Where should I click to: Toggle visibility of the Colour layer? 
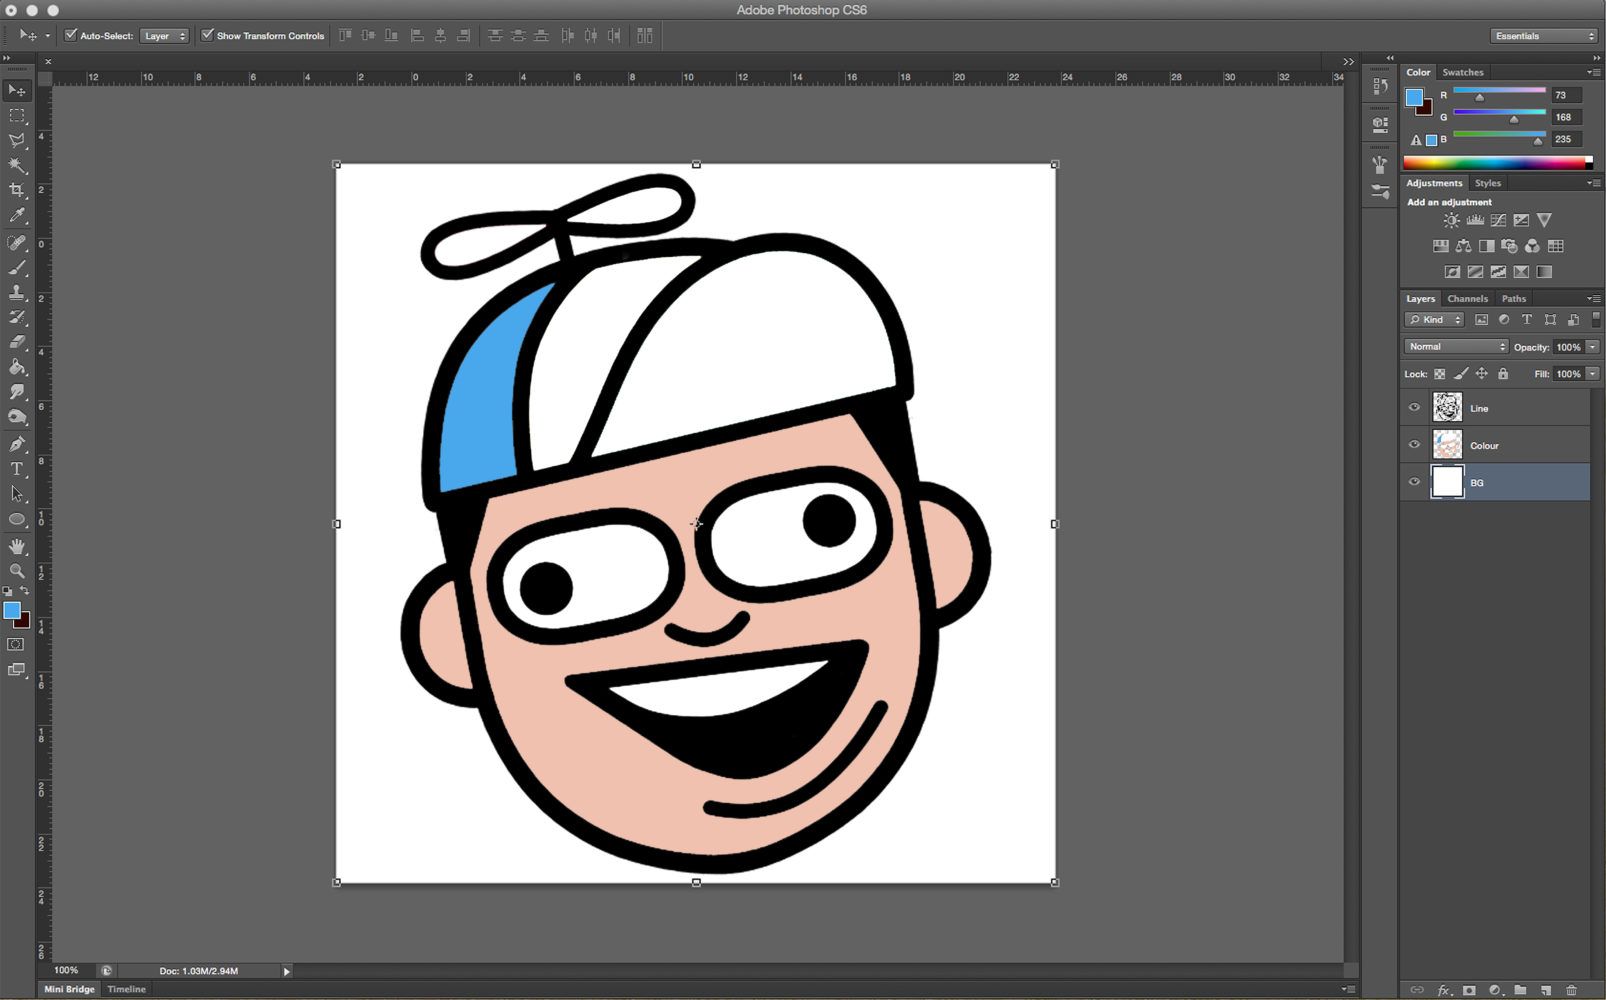1414,445
